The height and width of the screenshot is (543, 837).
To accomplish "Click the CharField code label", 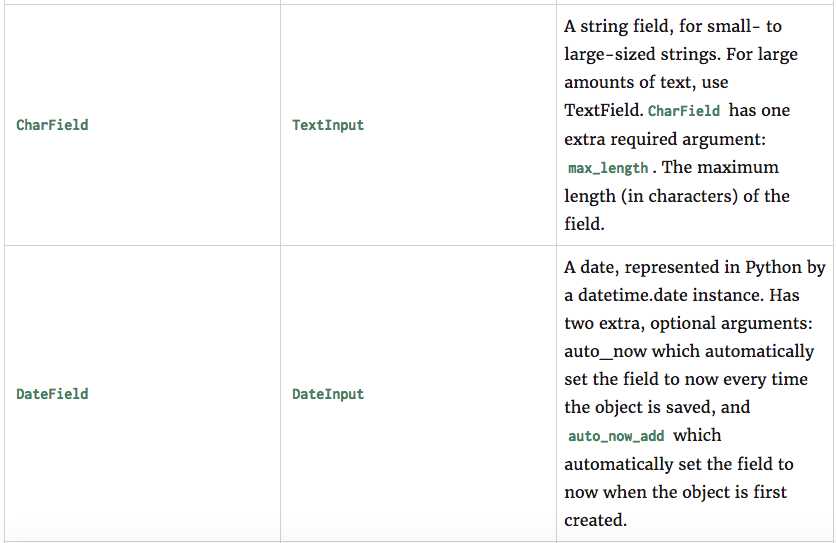I will pos(52,125).
